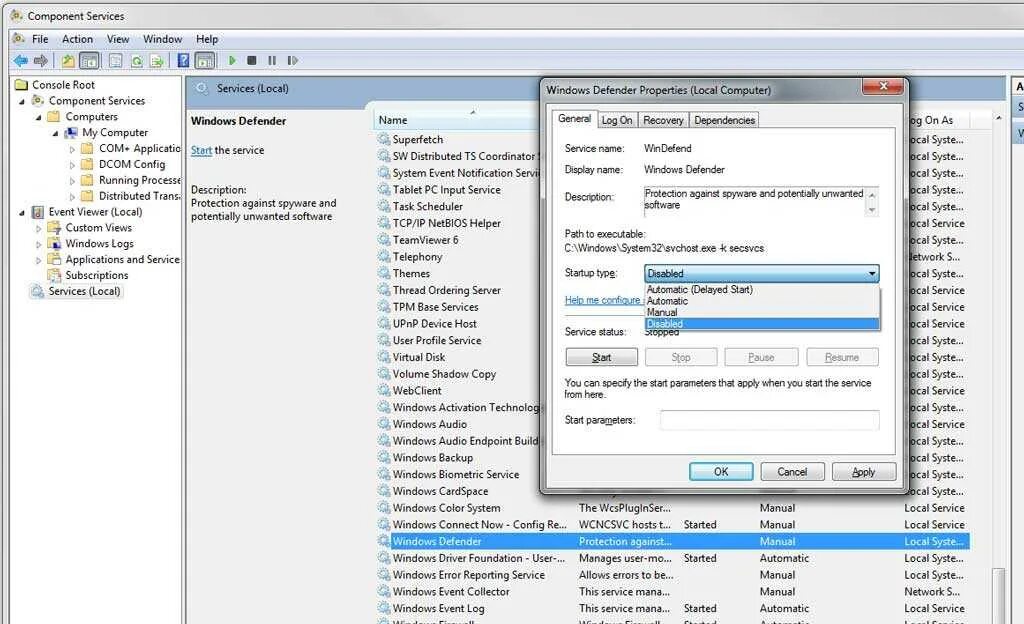1024x624 pixels.
Task: Open Properties from the toolbar icon
Action: tap(116, 61)
